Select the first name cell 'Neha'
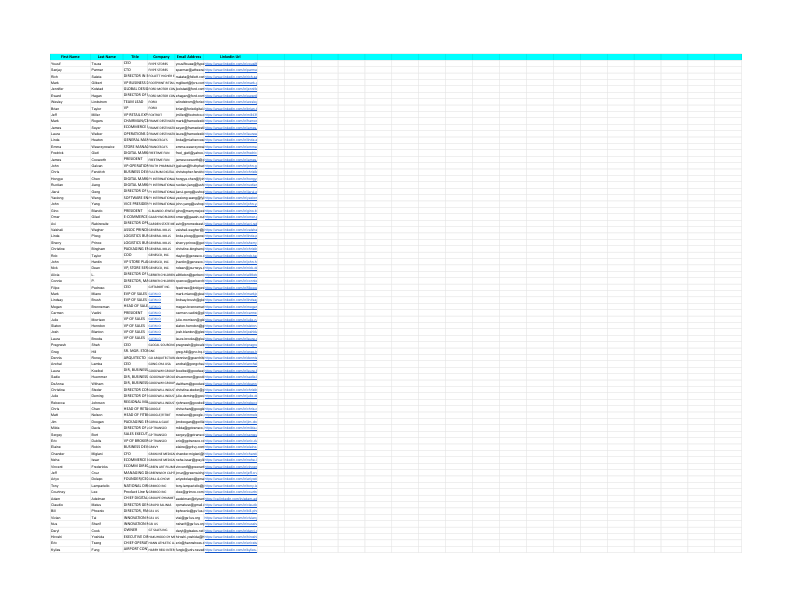The image size is (792, 612). 70,460
